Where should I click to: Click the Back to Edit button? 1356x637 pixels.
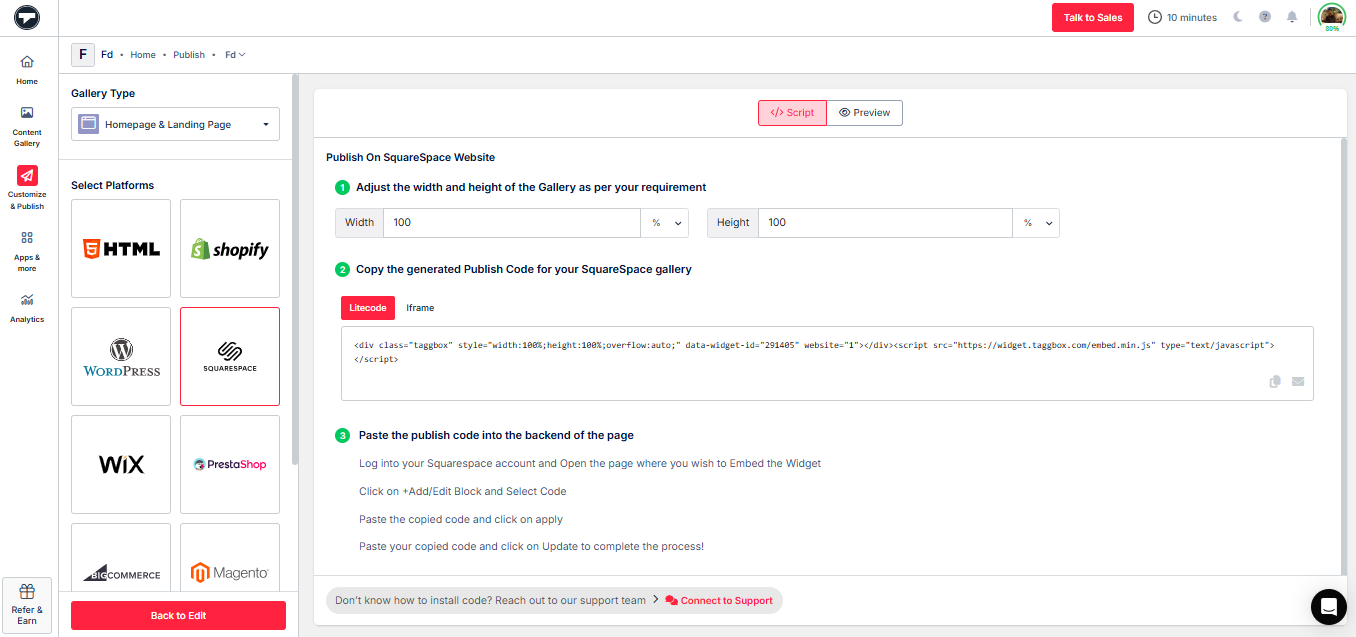(x=178, y=615)
